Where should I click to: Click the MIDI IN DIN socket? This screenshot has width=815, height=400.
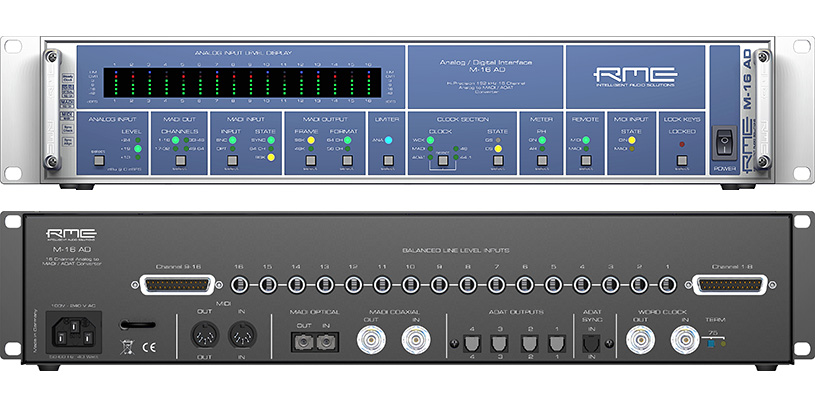[x=243, y=335]
